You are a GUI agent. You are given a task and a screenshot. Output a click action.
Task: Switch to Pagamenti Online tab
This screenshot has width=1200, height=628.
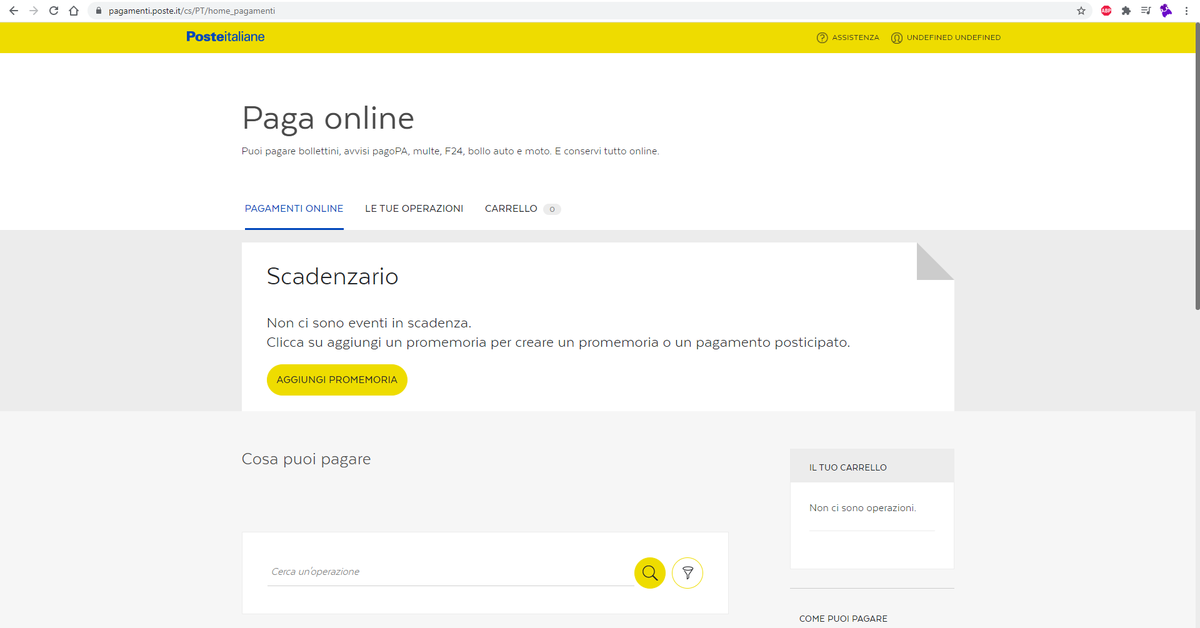point(294,209)
